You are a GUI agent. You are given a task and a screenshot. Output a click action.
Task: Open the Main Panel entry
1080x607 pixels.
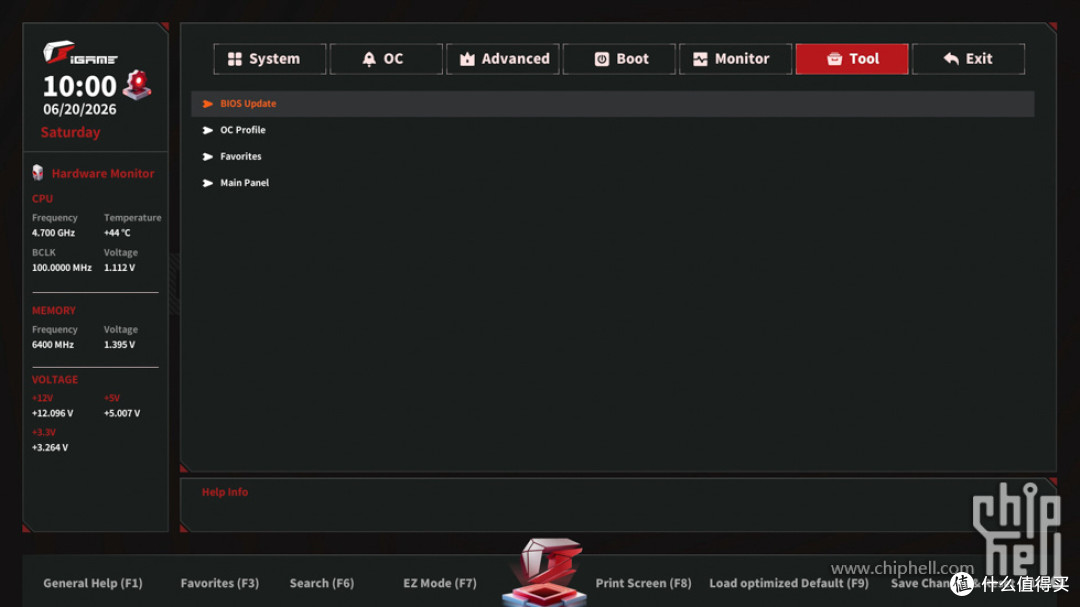(612, 183)
